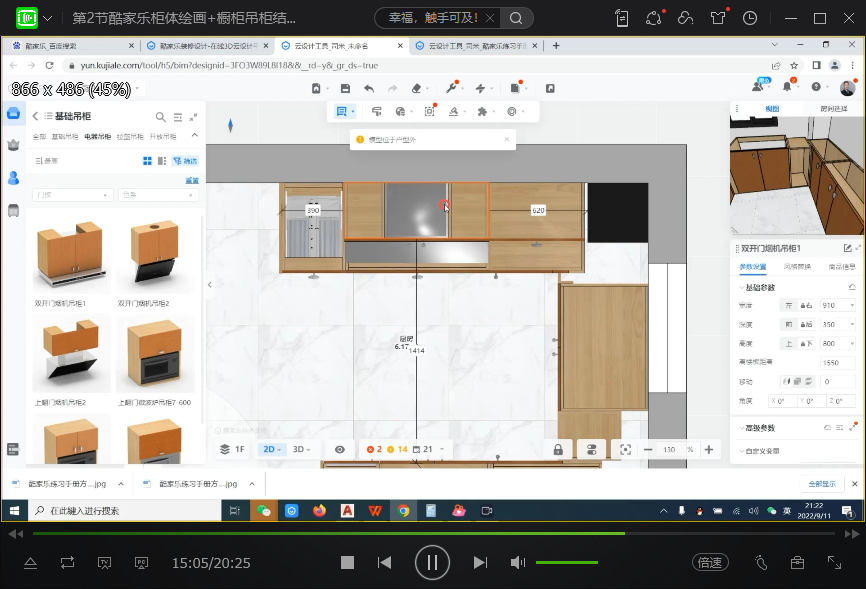The height and width of the screenshot is (589, 866).
Task: Open the 门板 dropdown filter
Action: [72, 195]
